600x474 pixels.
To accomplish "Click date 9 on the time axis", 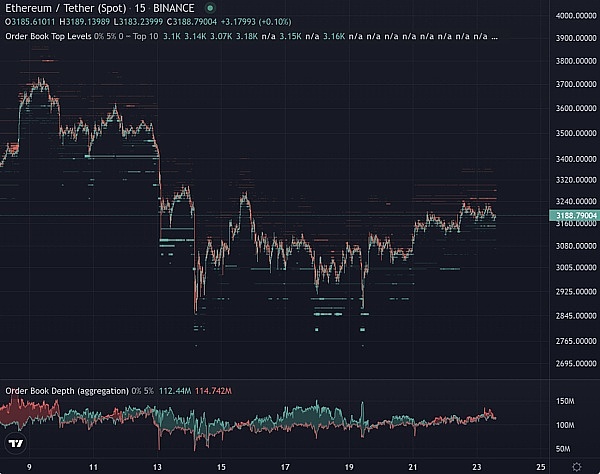I will (28, 465).
